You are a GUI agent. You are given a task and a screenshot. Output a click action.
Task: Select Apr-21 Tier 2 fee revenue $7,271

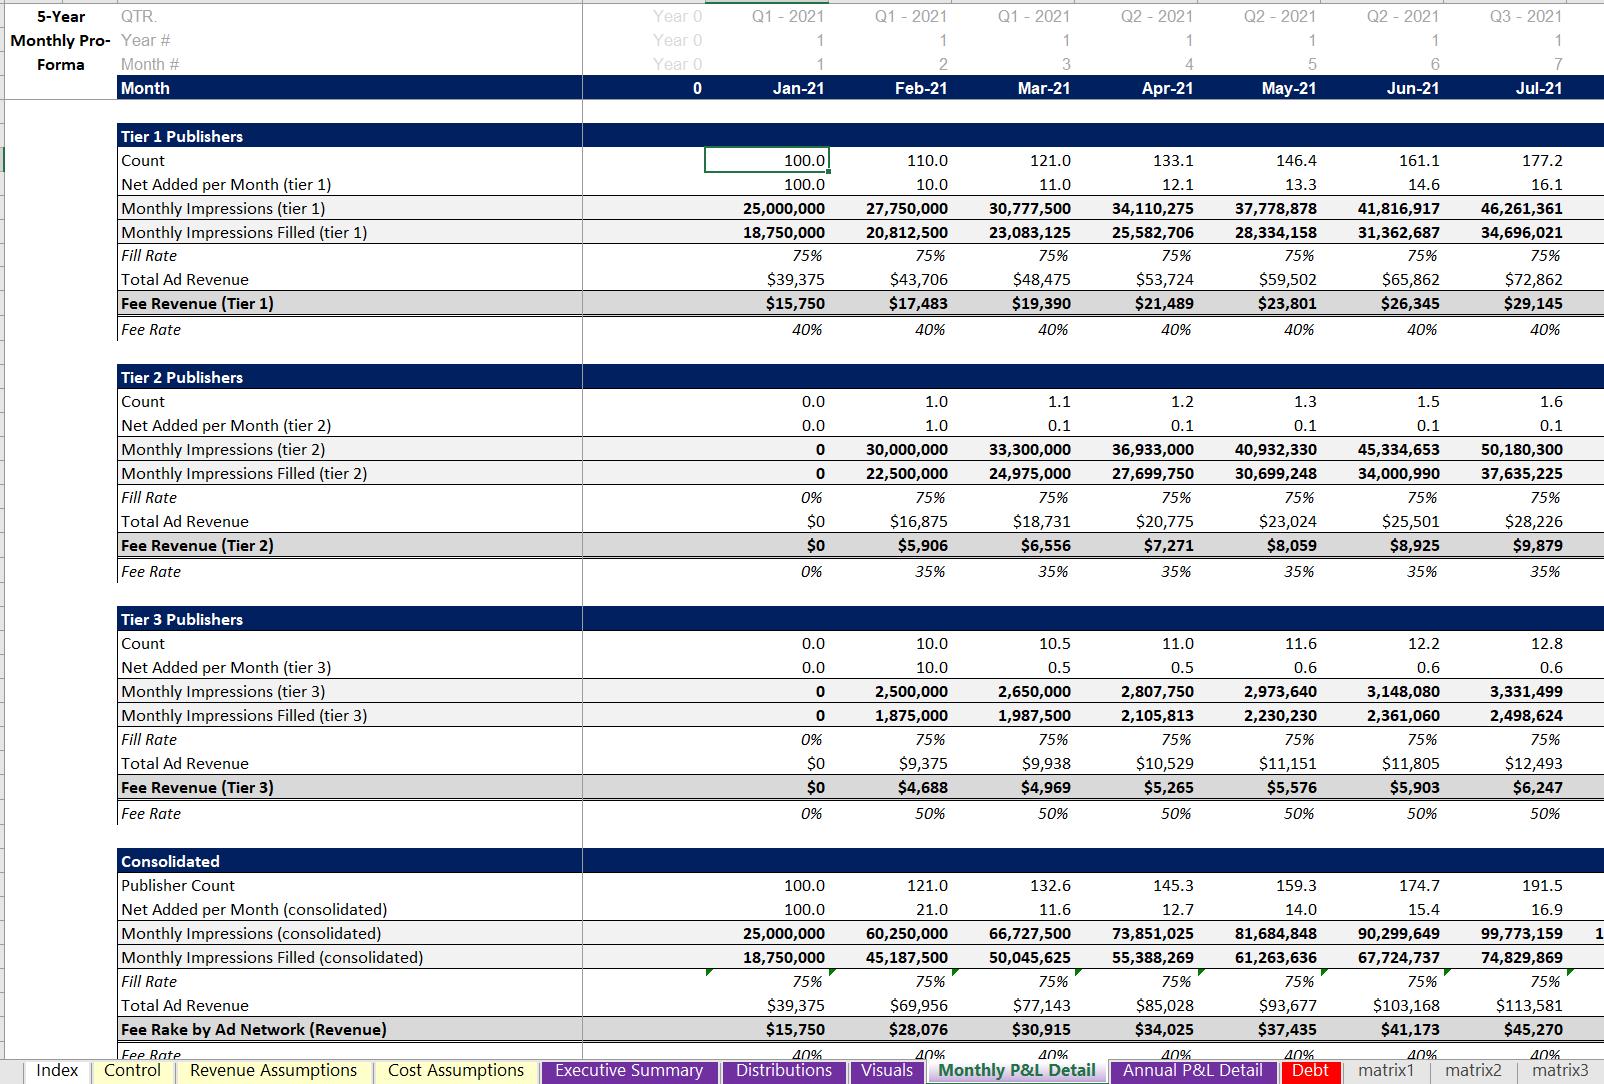pyautogui.click(x=1136, y=545)
